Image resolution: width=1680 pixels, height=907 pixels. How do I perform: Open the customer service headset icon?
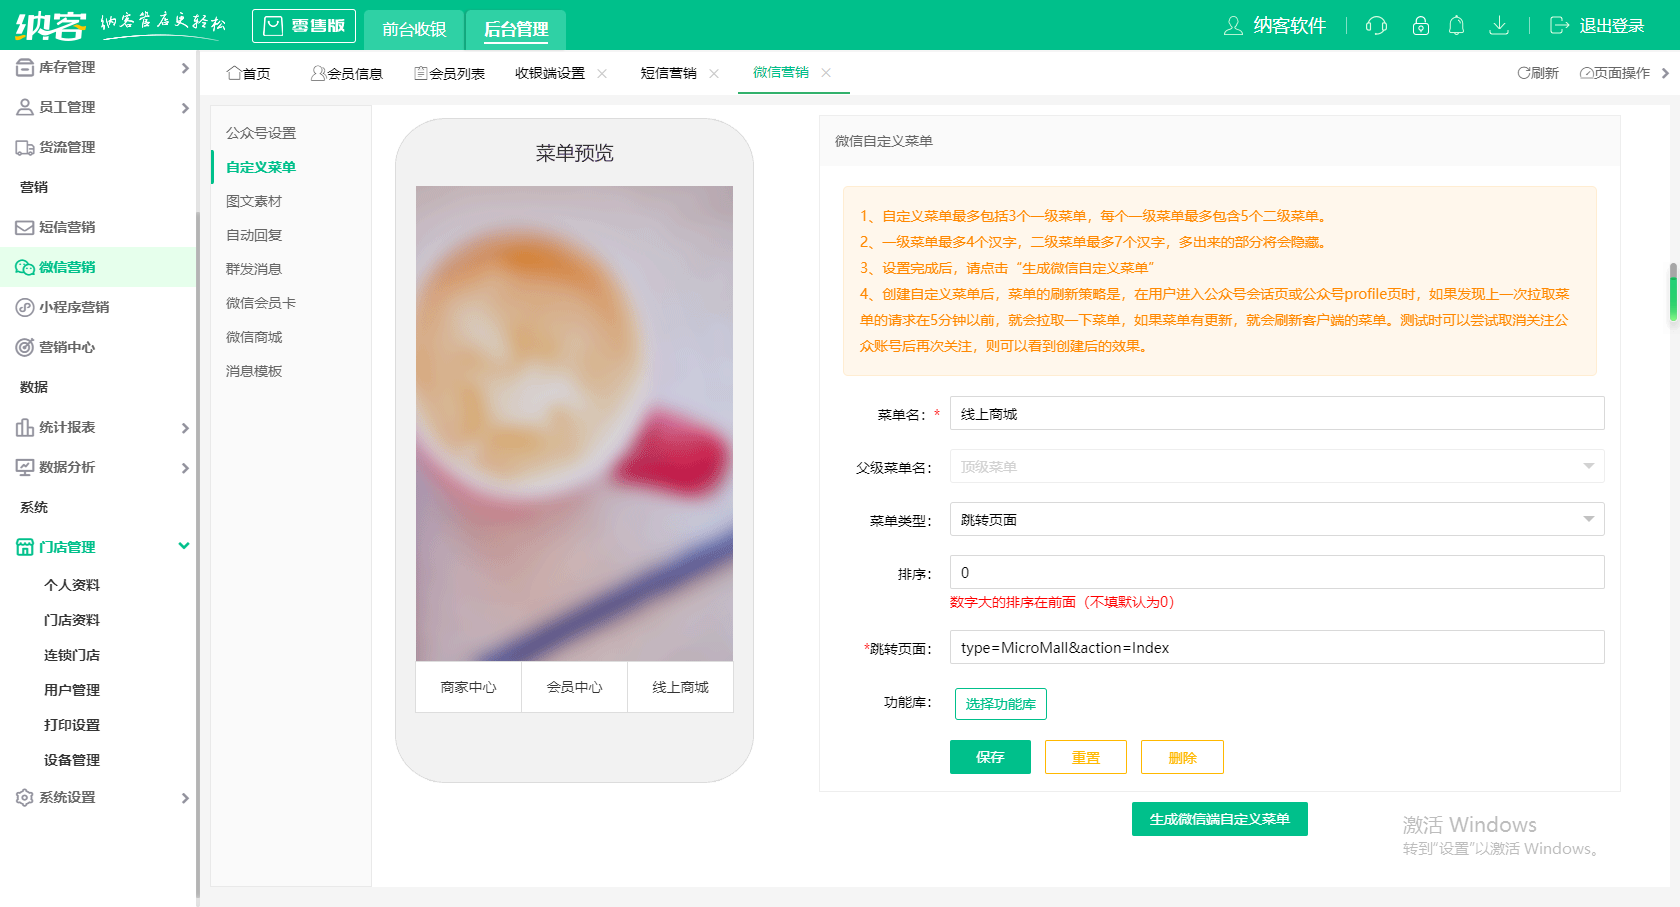pos(1376,26)
